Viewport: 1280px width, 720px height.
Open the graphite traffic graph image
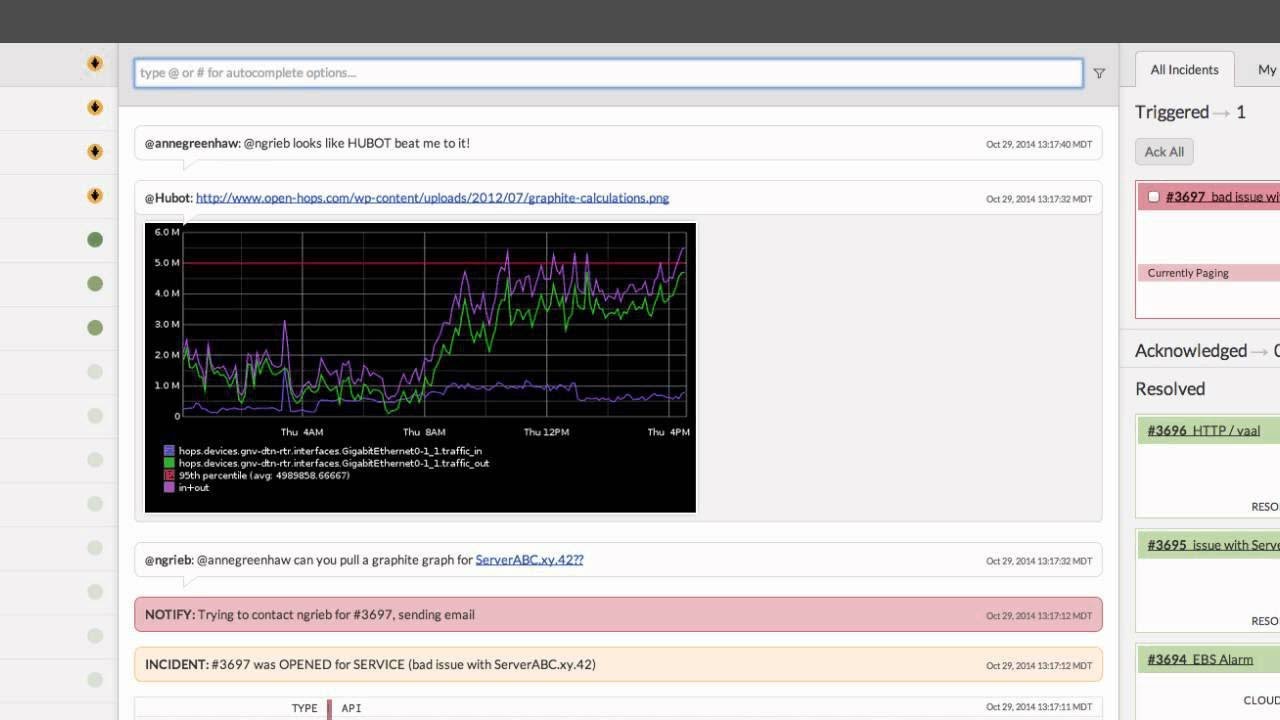click(x=420, y=368)
